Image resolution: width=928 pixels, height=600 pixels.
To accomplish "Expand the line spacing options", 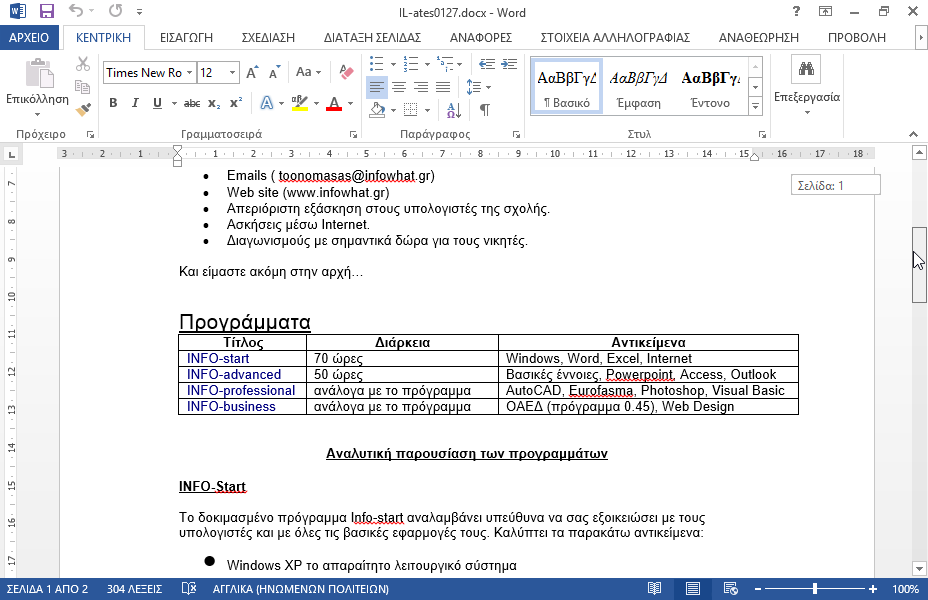I will tap(479, 88).
